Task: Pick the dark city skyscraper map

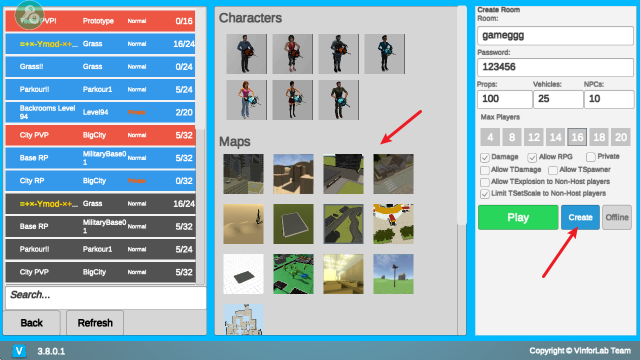Action: [243, 174]
